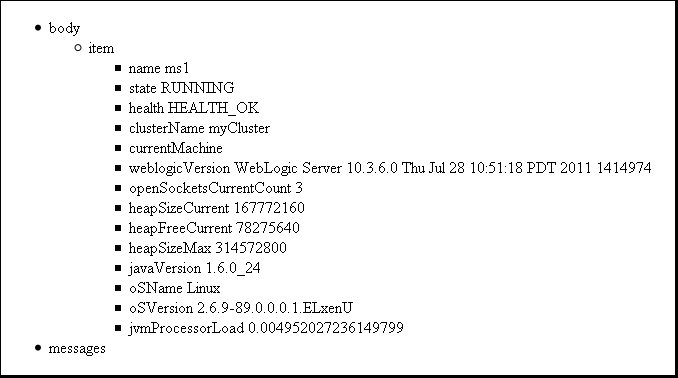Select heapSizeCurrent 167772160 line
This screenshot has height=378, width=678.
(x=217, y=208)
